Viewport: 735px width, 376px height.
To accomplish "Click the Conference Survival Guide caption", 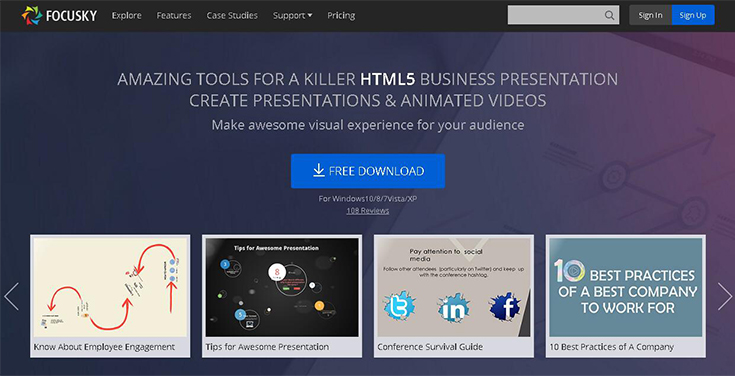I will click(x=430, y=347).
